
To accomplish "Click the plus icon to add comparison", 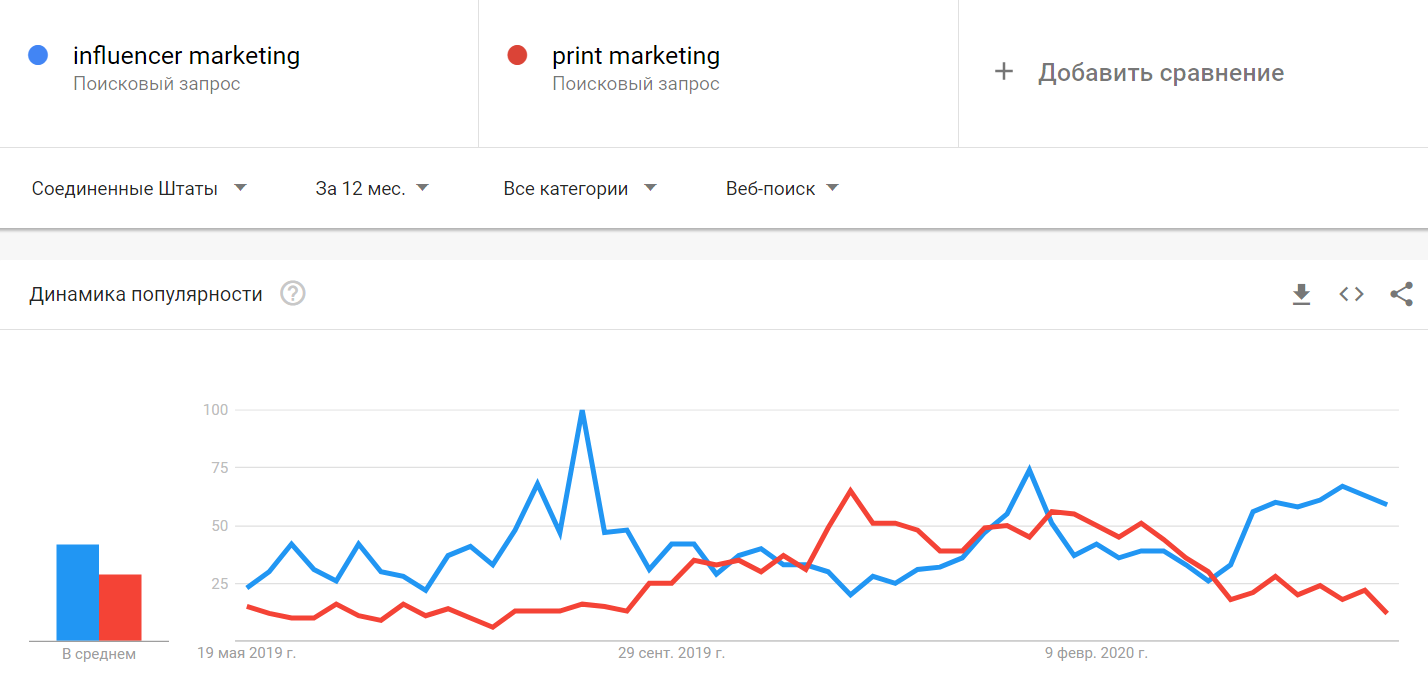I will pos(1004,72).
